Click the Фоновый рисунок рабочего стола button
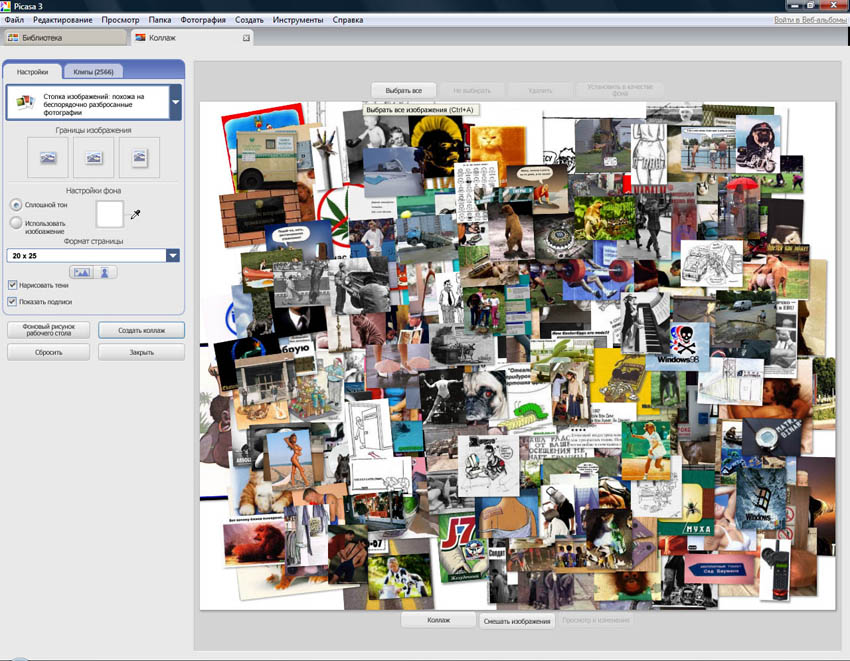 click(x=48, y=330)
